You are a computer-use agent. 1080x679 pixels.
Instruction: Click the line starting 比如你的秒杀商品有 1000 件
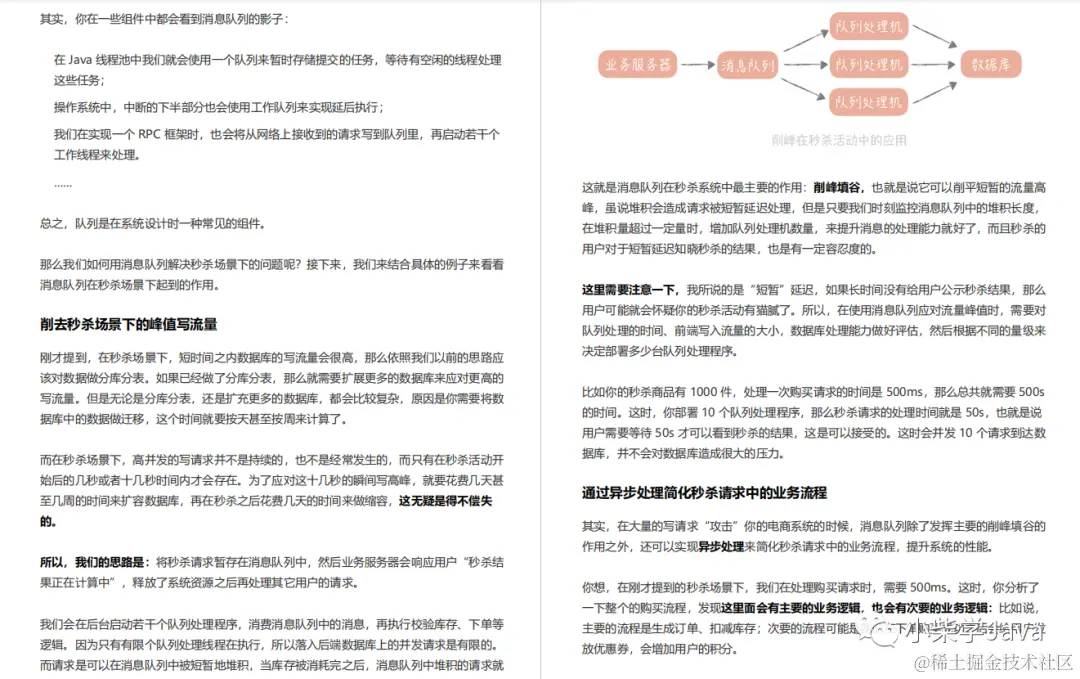813,392
